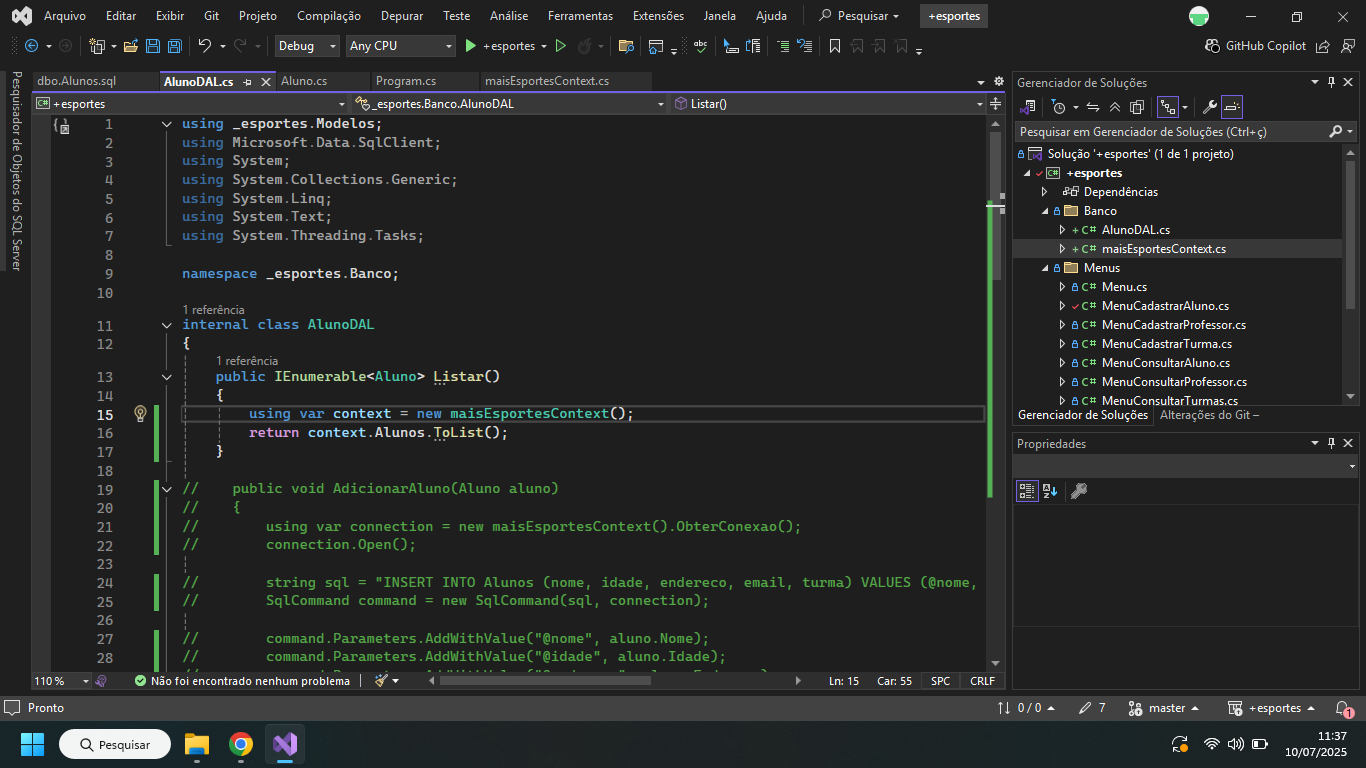
Task: Open the Depurar menu
Action: (400, 16)
